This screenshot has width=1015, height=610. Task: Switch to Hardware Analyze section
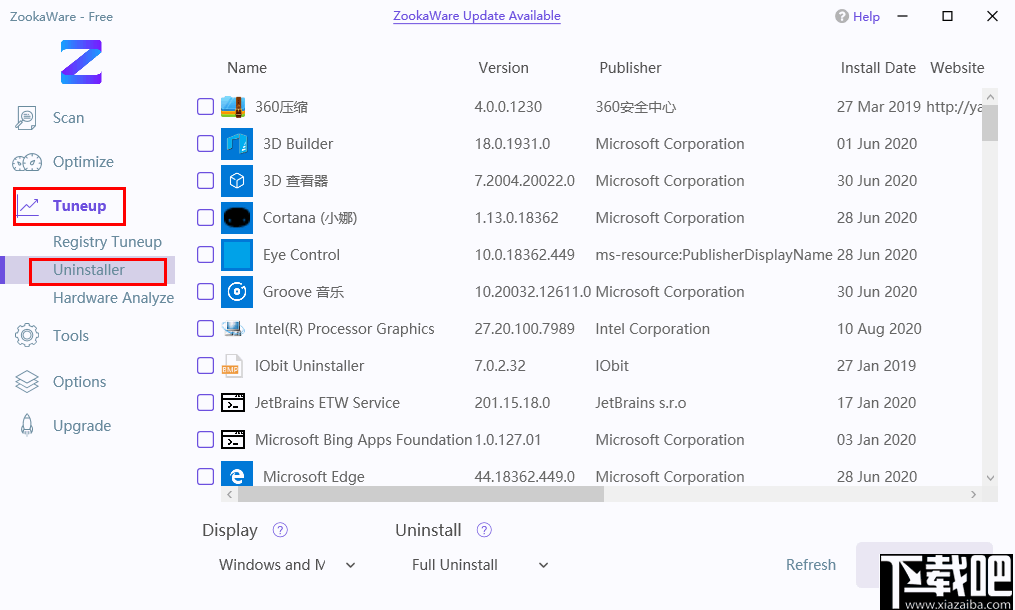click(x=113, y=298)
